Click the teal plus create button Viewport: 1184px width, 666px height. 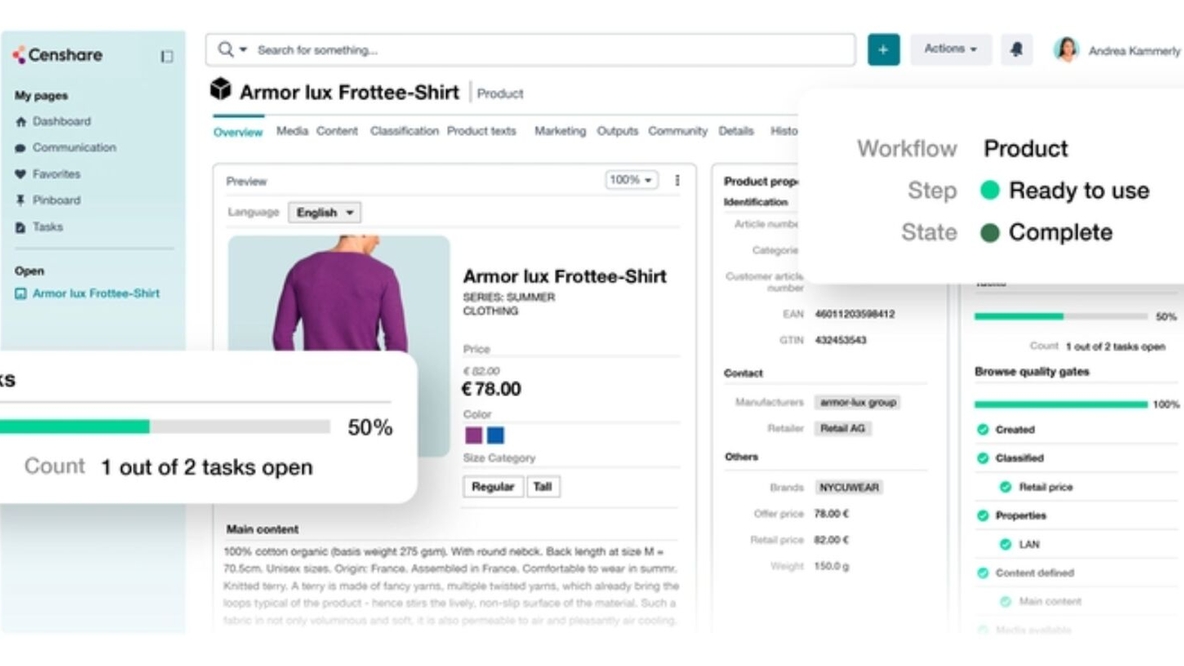coord(883,50)
